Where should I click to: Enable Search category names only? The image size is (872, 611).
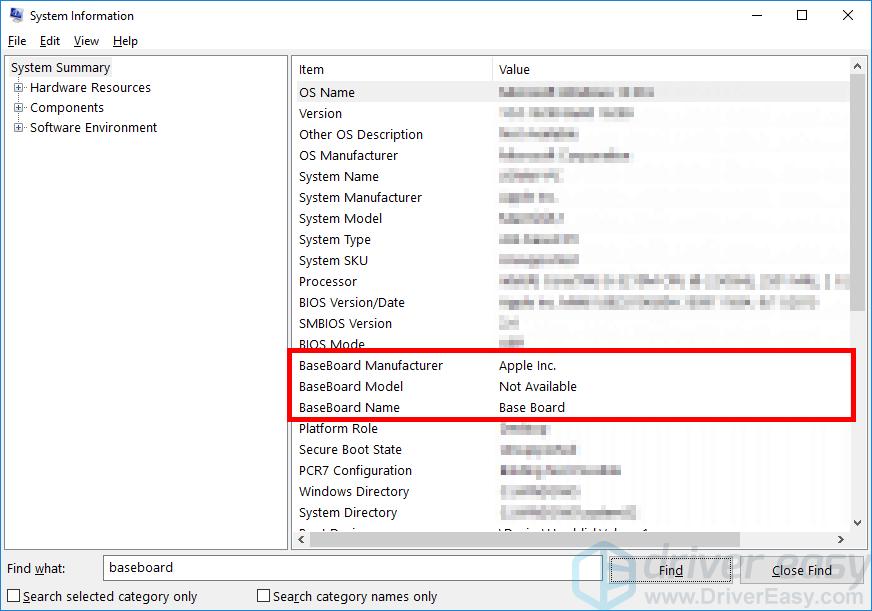tap(264, 595)
